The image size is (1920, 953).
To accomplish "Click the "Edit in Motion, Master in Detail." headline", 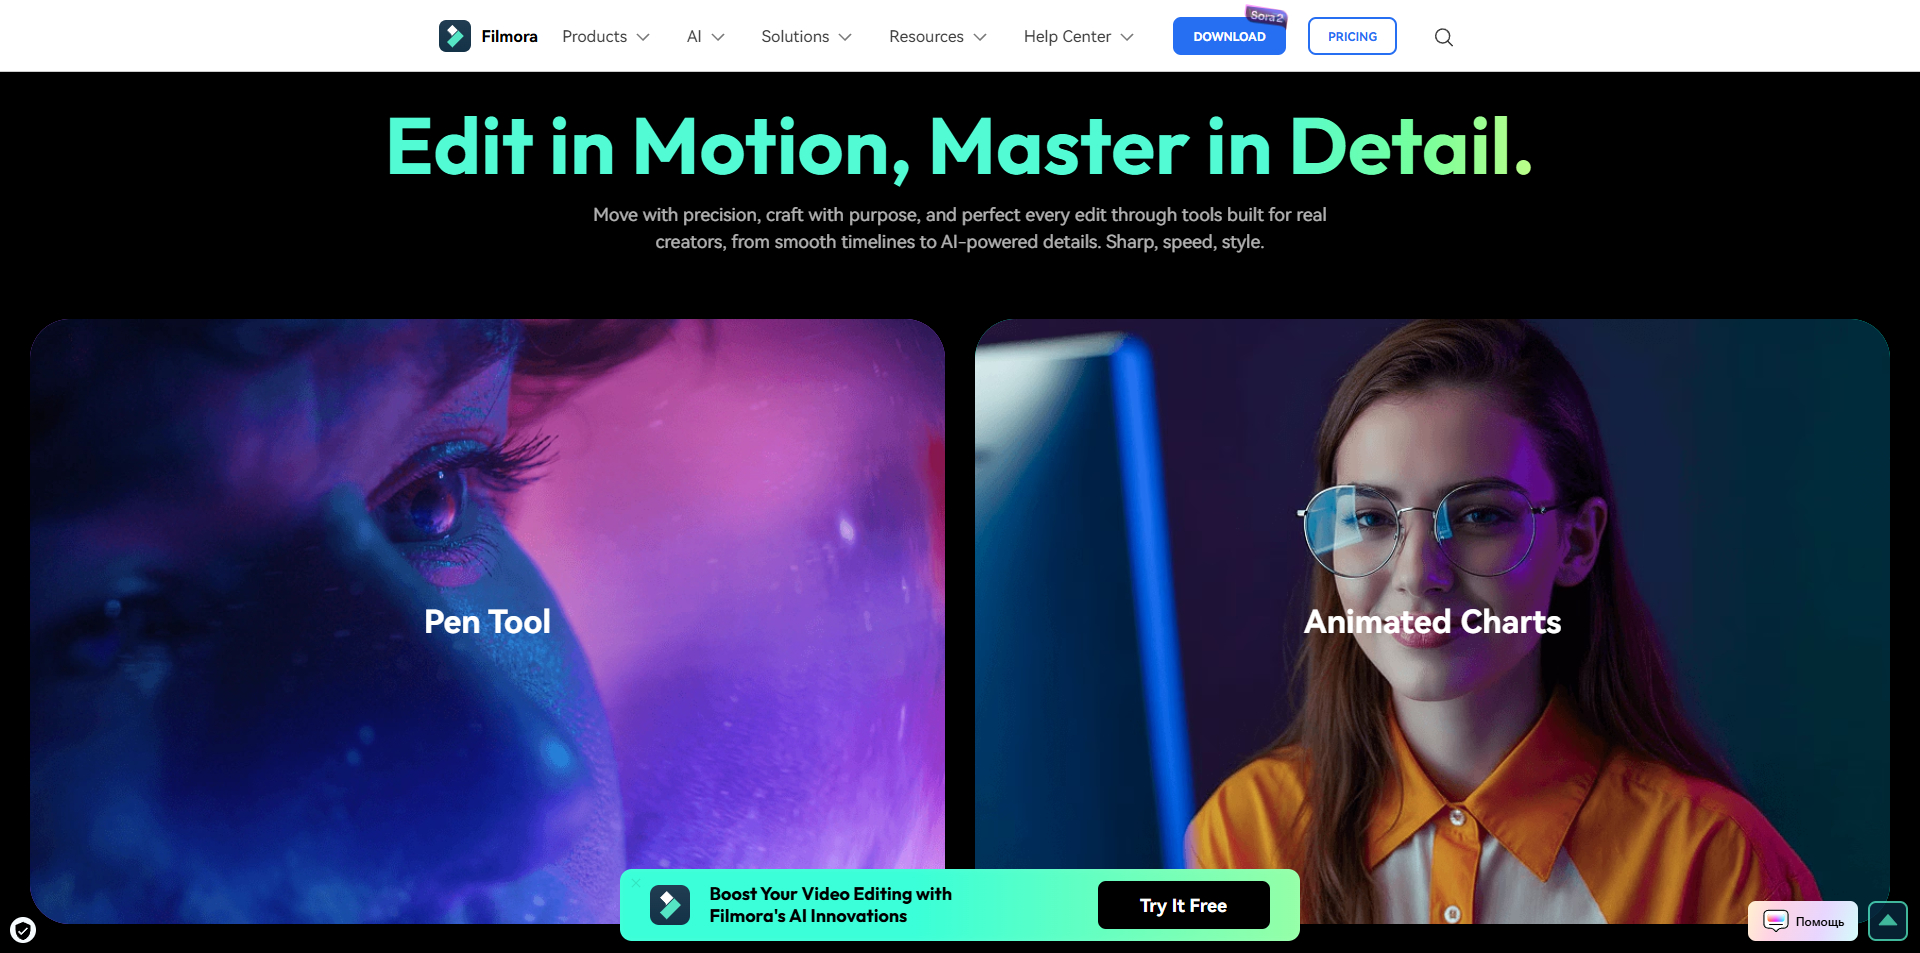I will (959, 148).
